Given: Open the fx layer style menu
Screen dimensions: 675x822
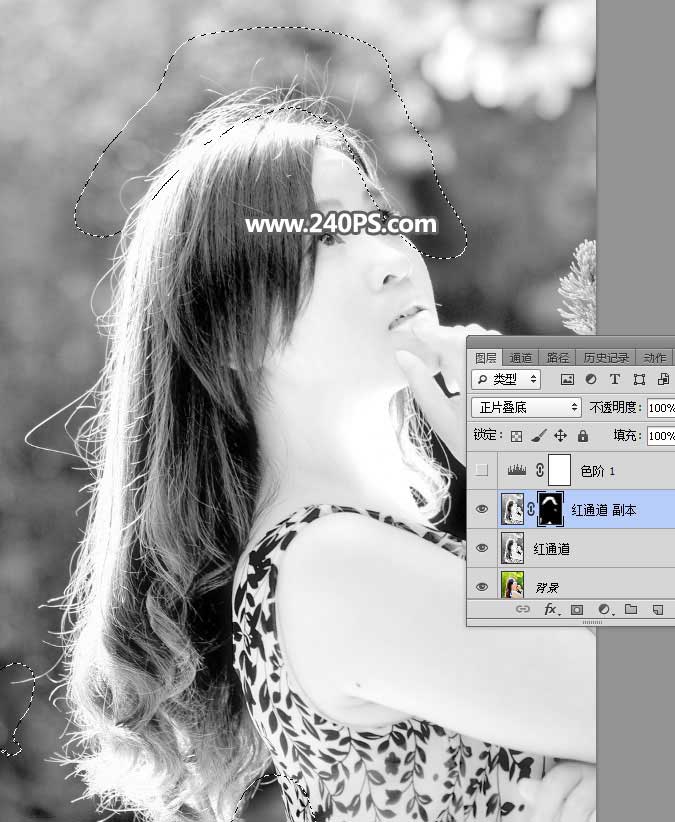Looking at the screenshot, I should point(550,609).
